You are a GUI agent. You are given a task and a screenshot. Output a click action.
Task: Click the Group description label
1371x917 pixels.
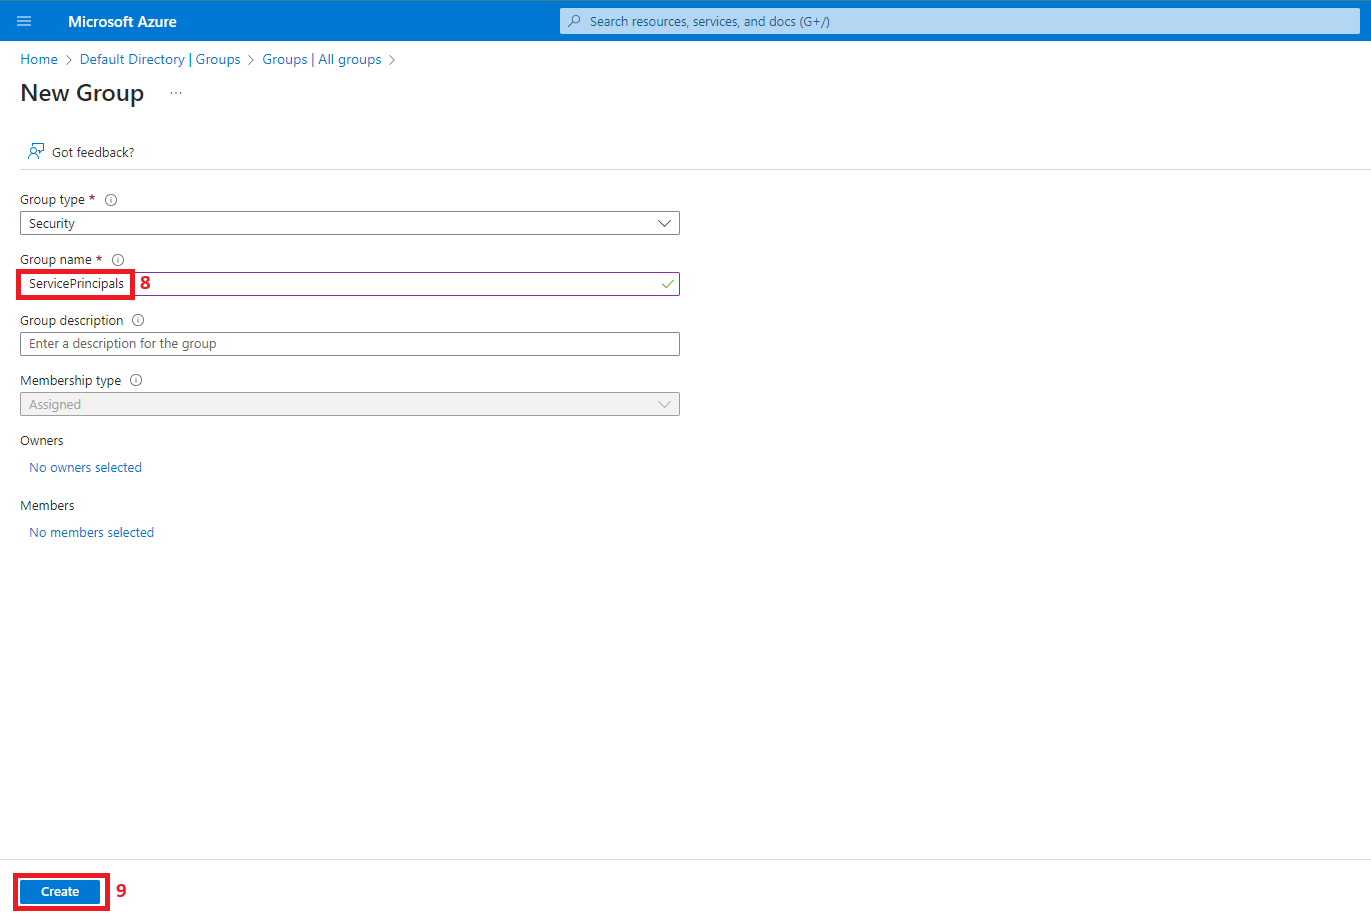pyautogui.click(x=72, y=321)
